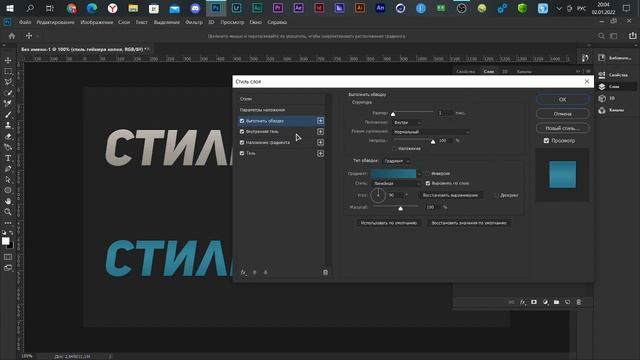Click the gradient scale slider handle
The height and width of the screenshot is (360, 640).
(400, 209)
